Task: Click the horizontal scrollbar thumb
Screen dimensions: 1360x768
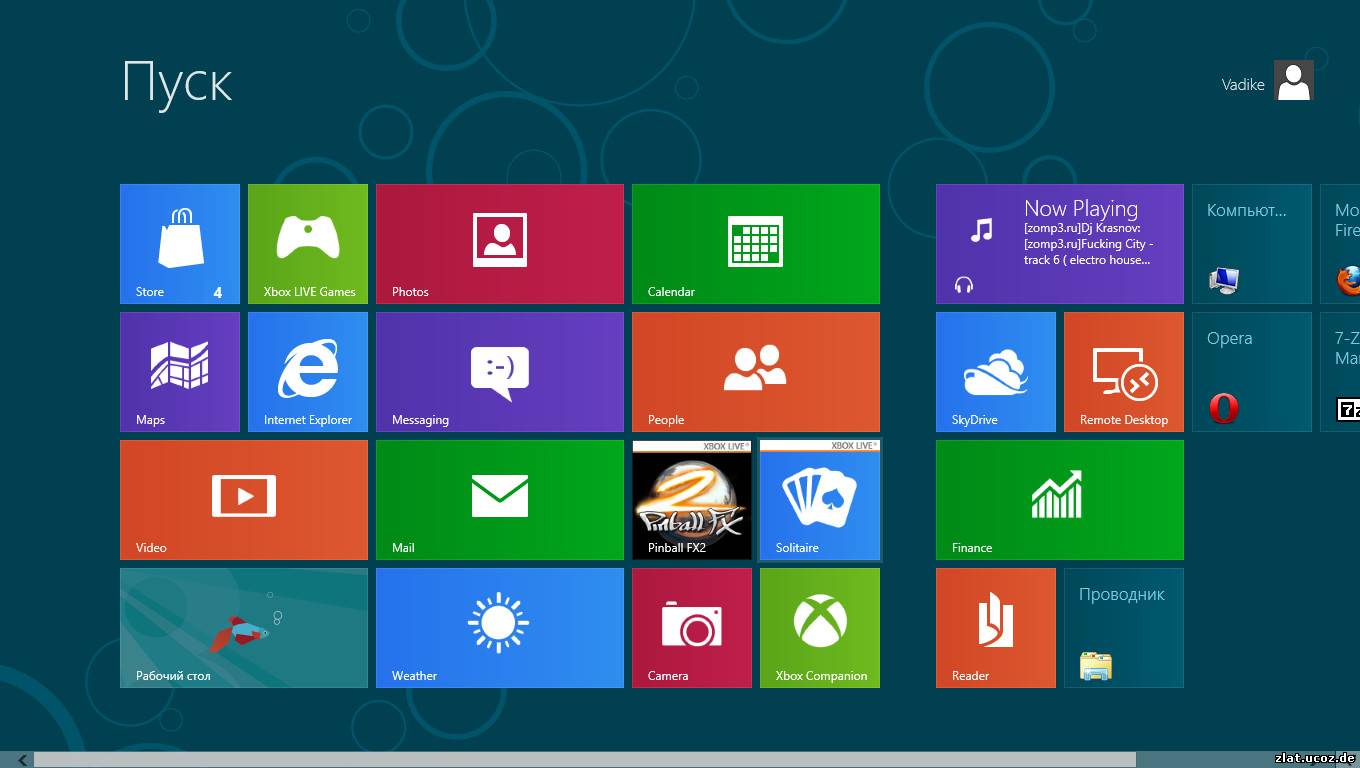Action: point(585,760)
